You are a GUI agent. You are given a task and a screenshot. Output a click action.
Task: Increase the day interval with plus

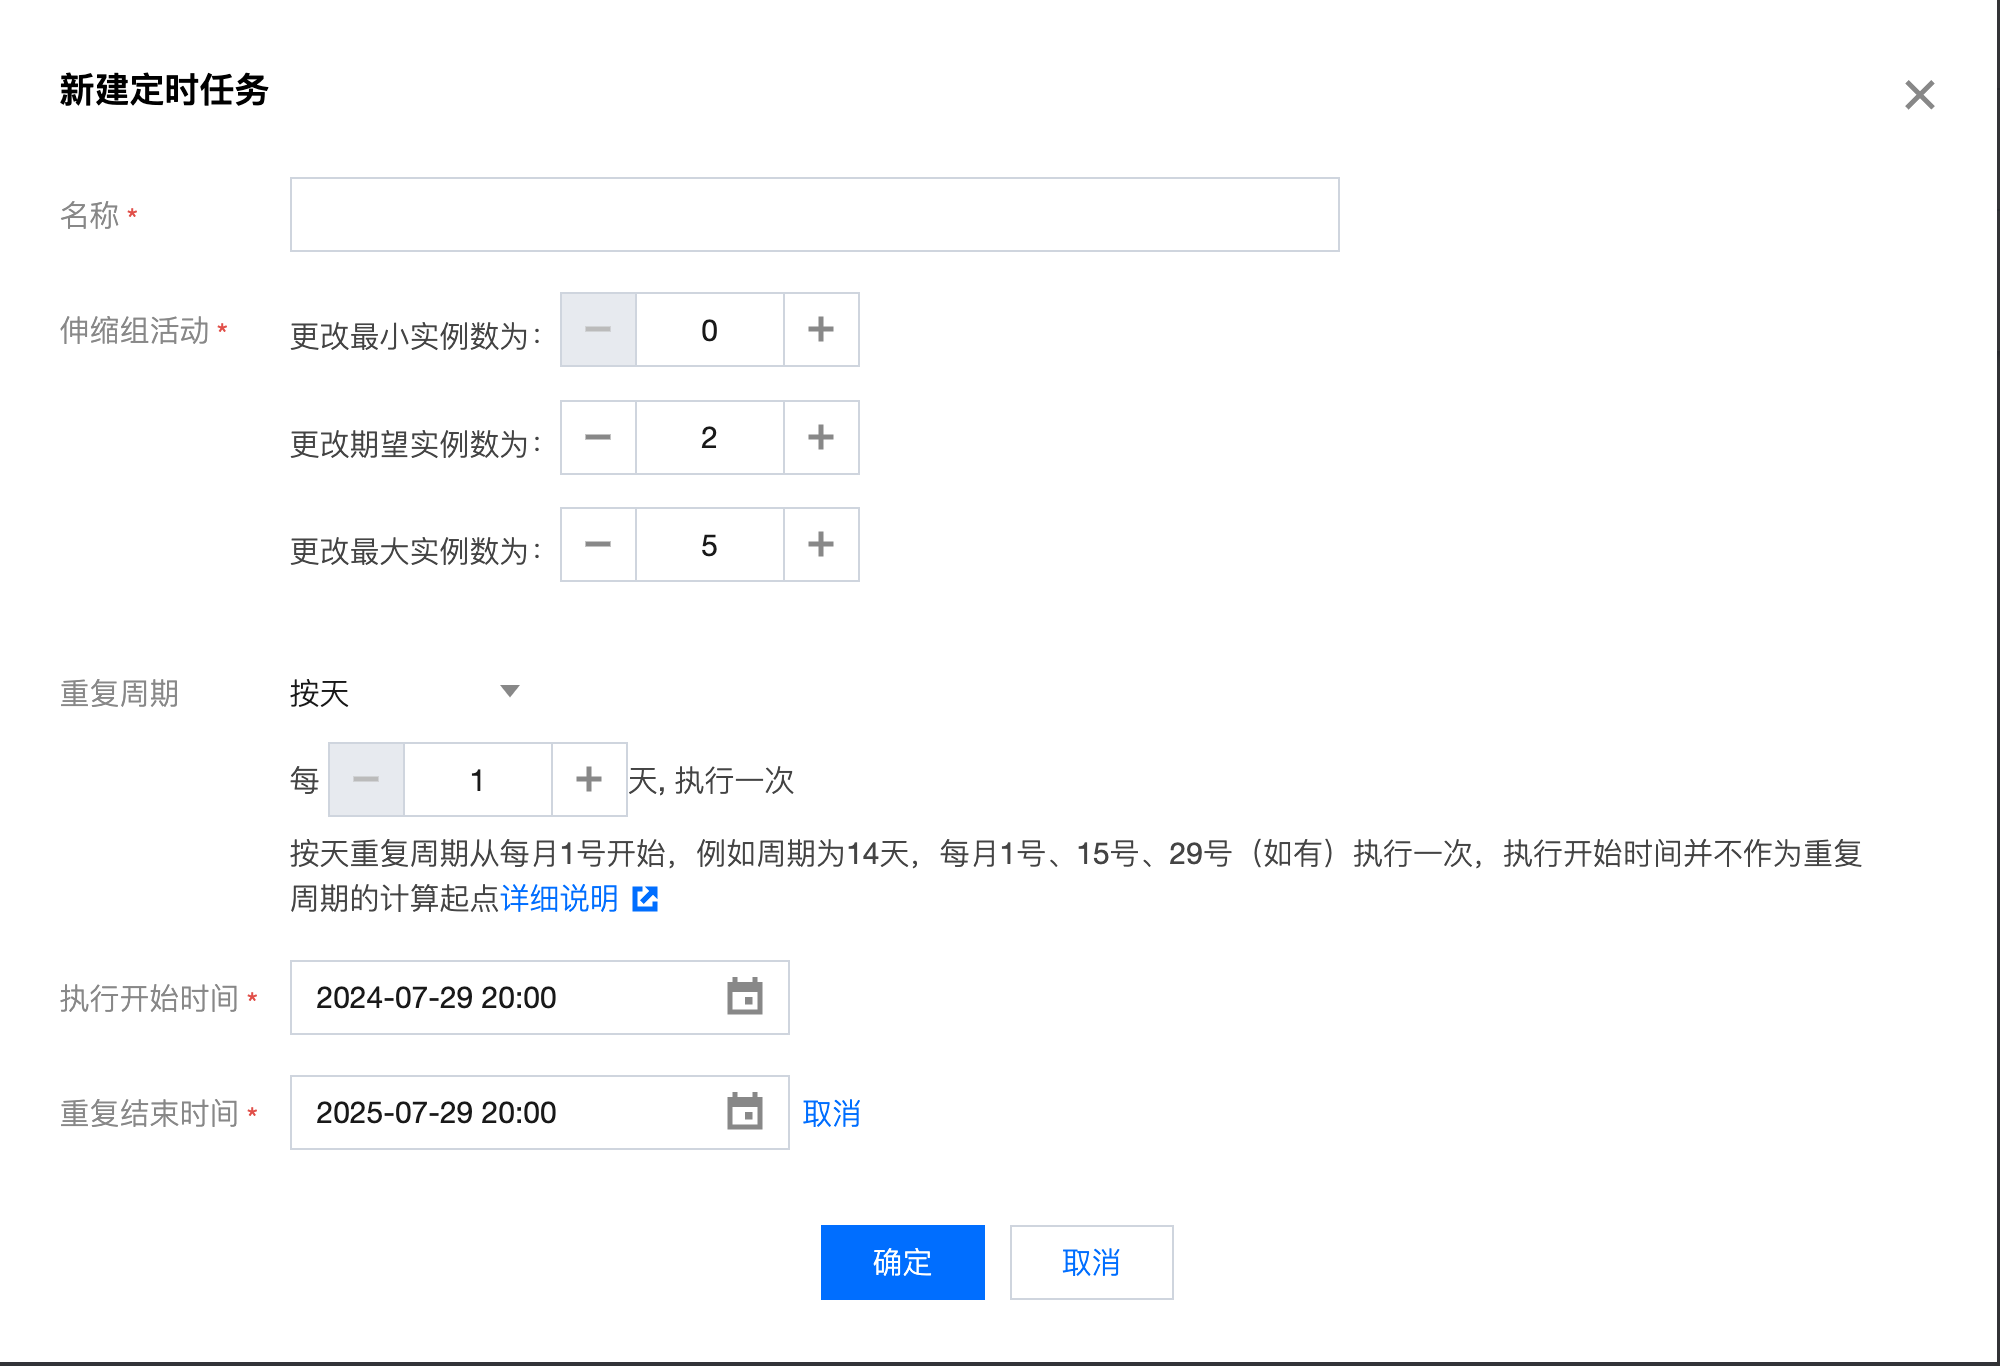pos(589,780)
